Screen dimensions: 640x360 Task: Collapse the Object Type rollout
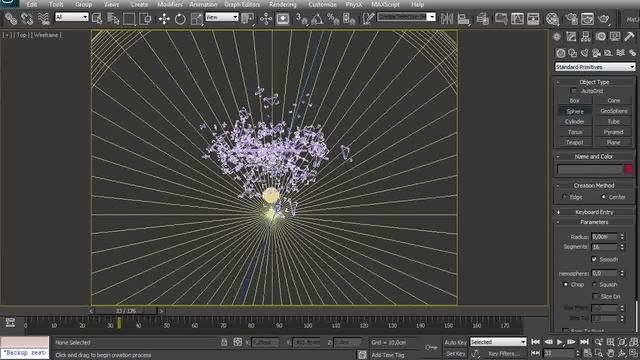594,82
